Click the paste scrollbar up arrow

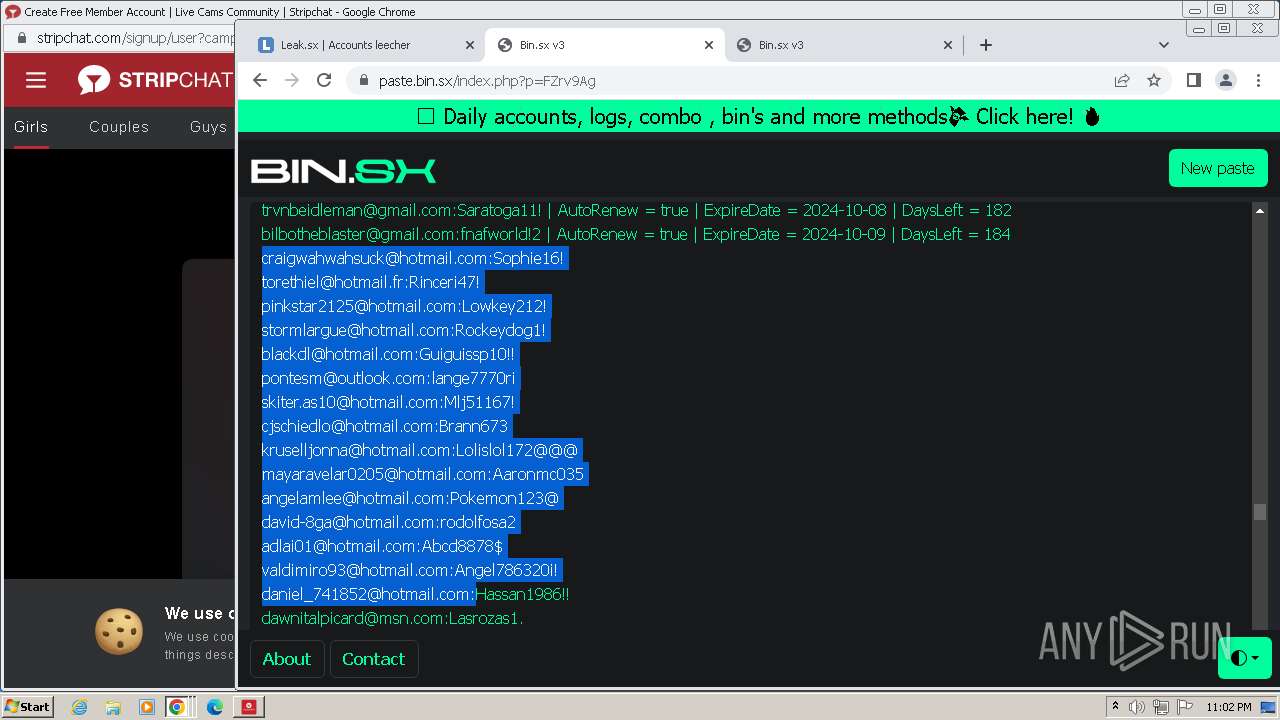(x=1260, y=211)
